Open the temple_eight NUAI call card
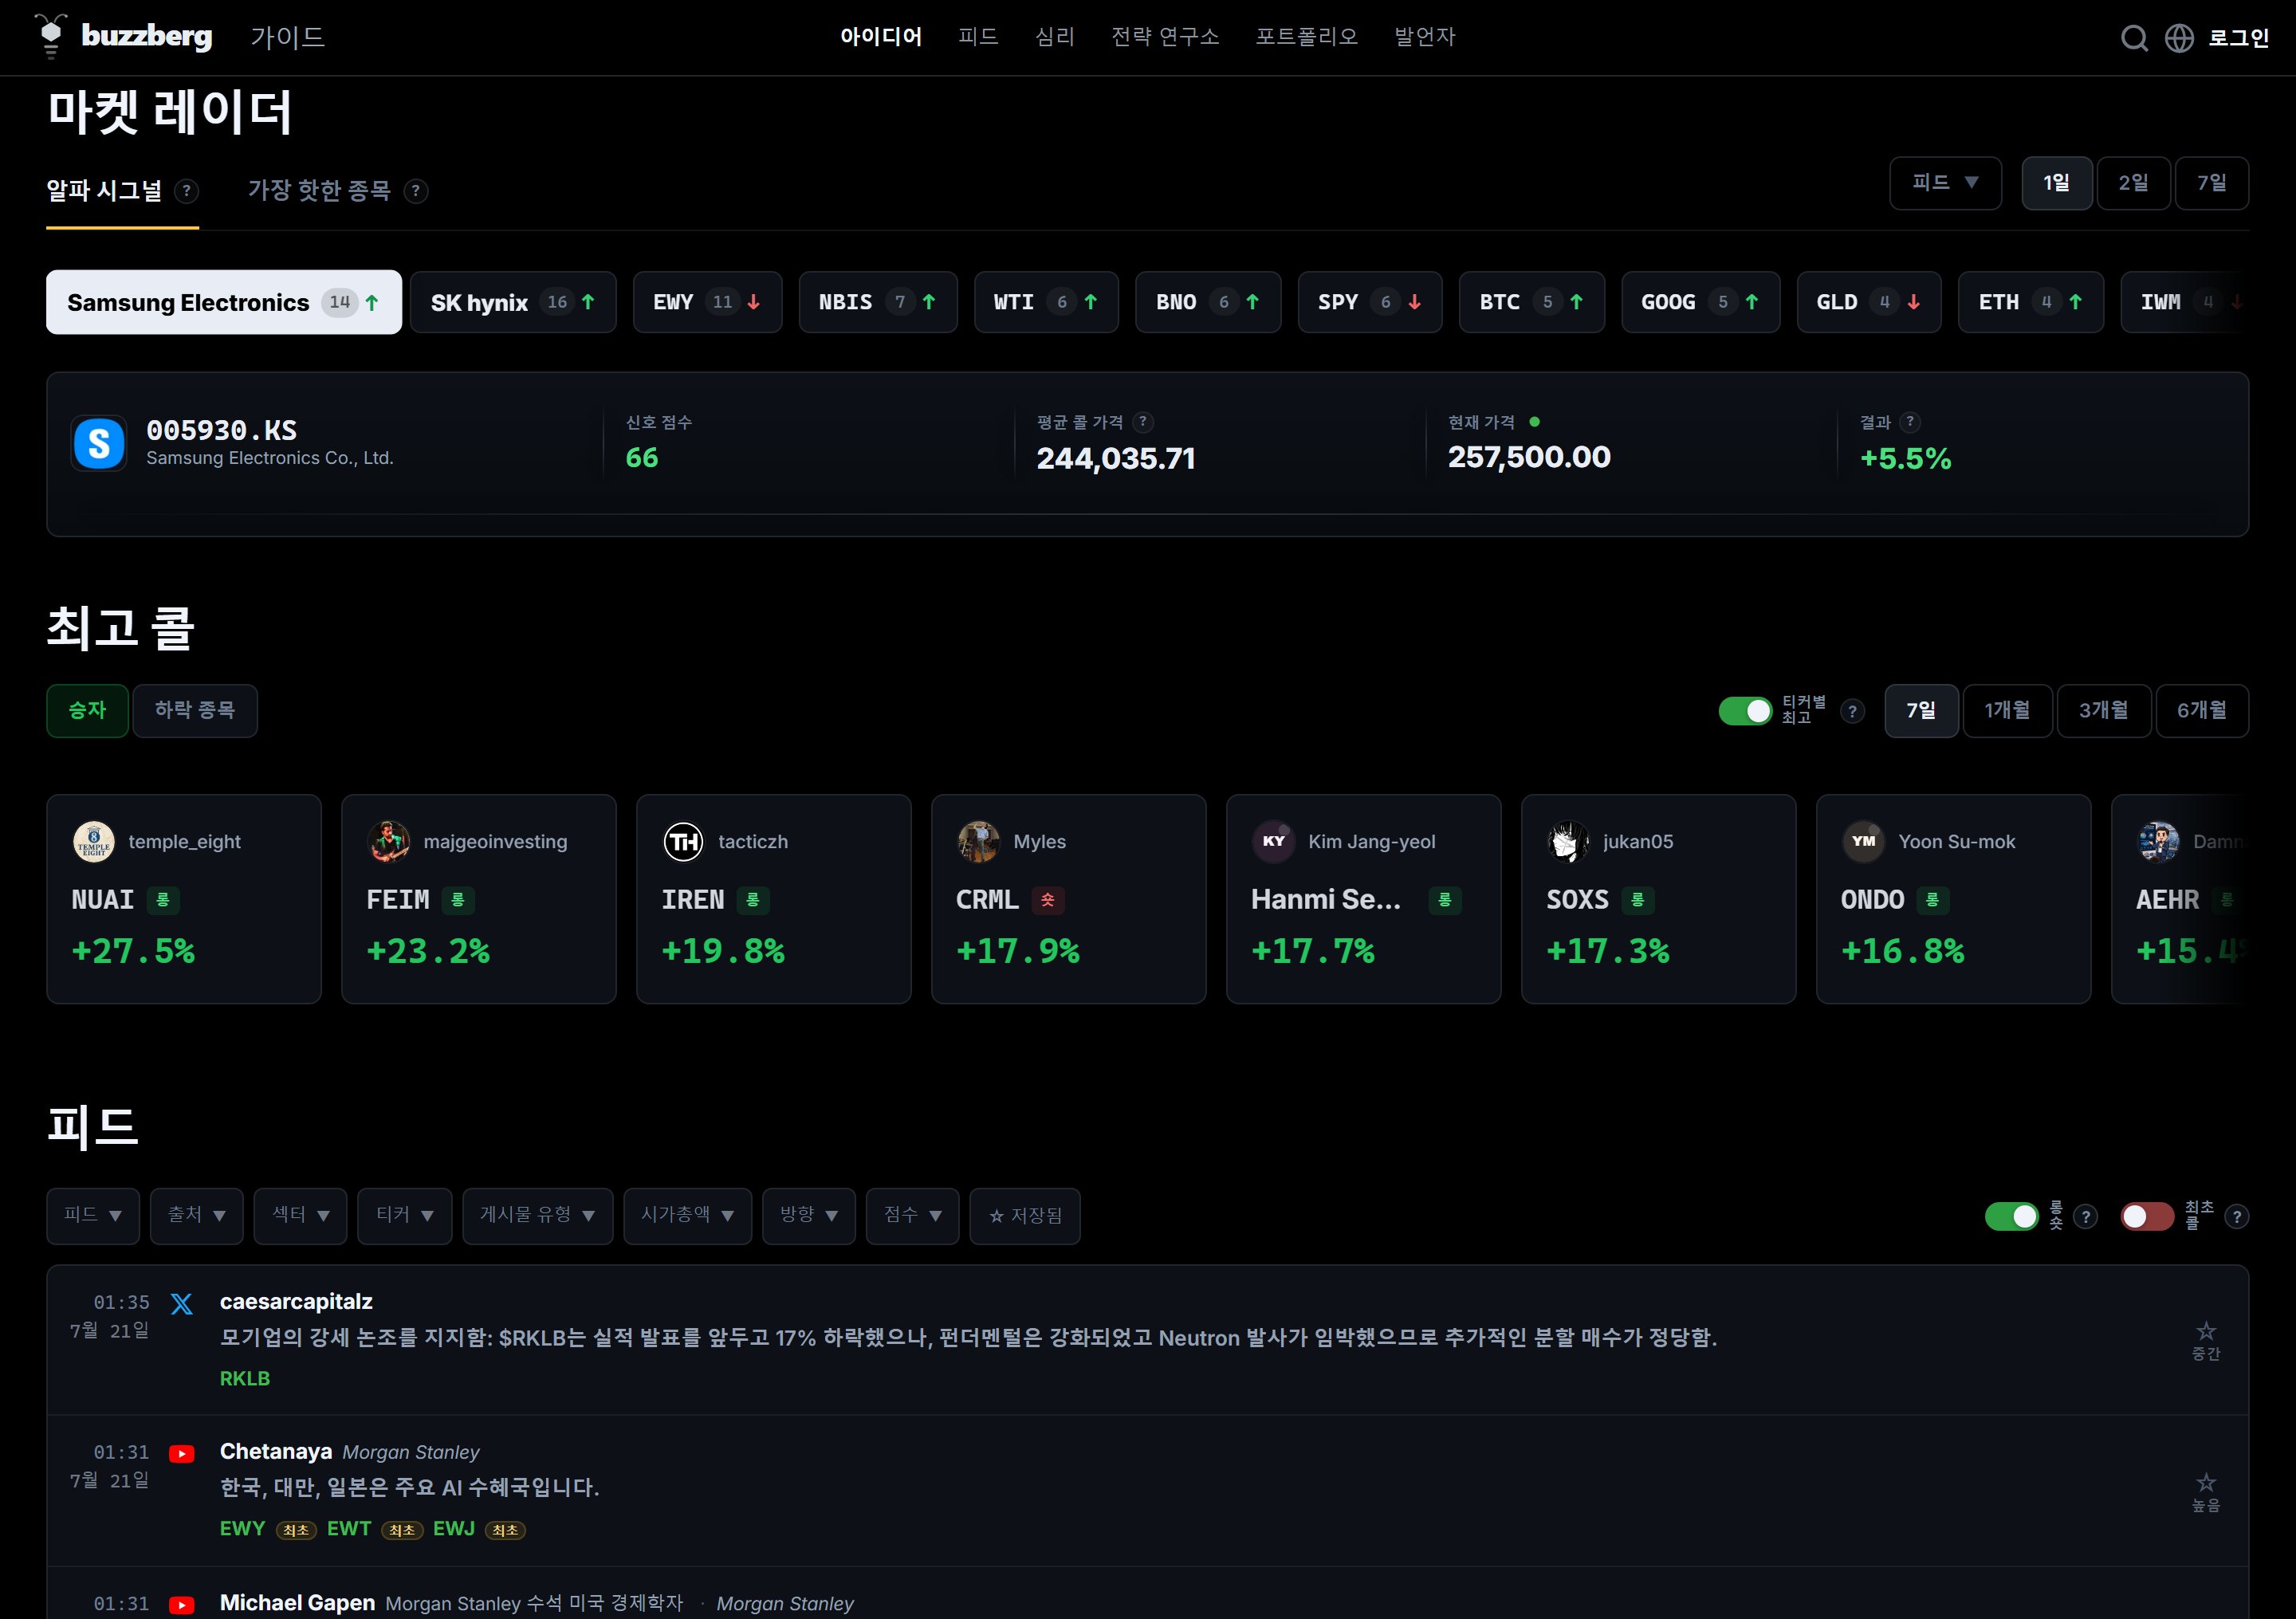 coord(184,899)
